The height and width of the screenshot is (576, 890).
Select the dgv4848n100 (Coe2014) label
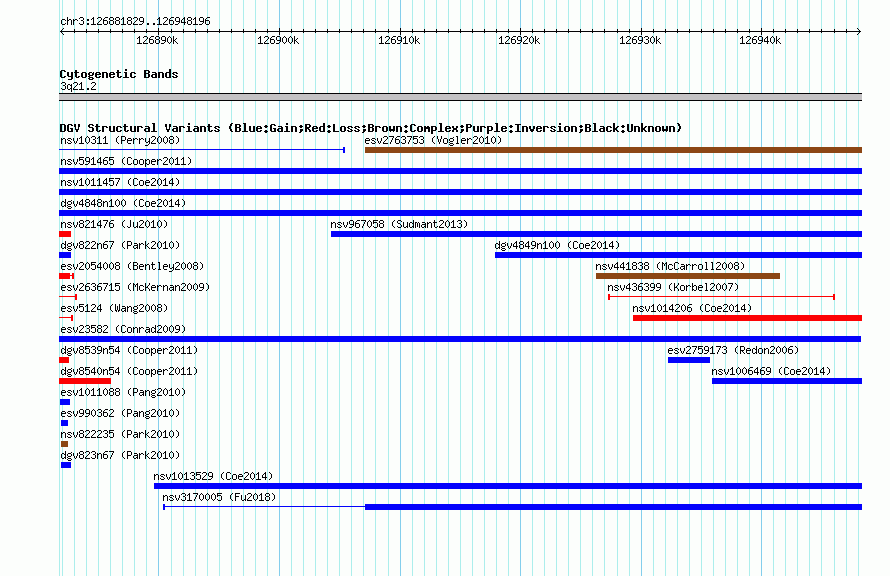click(123, 203)
